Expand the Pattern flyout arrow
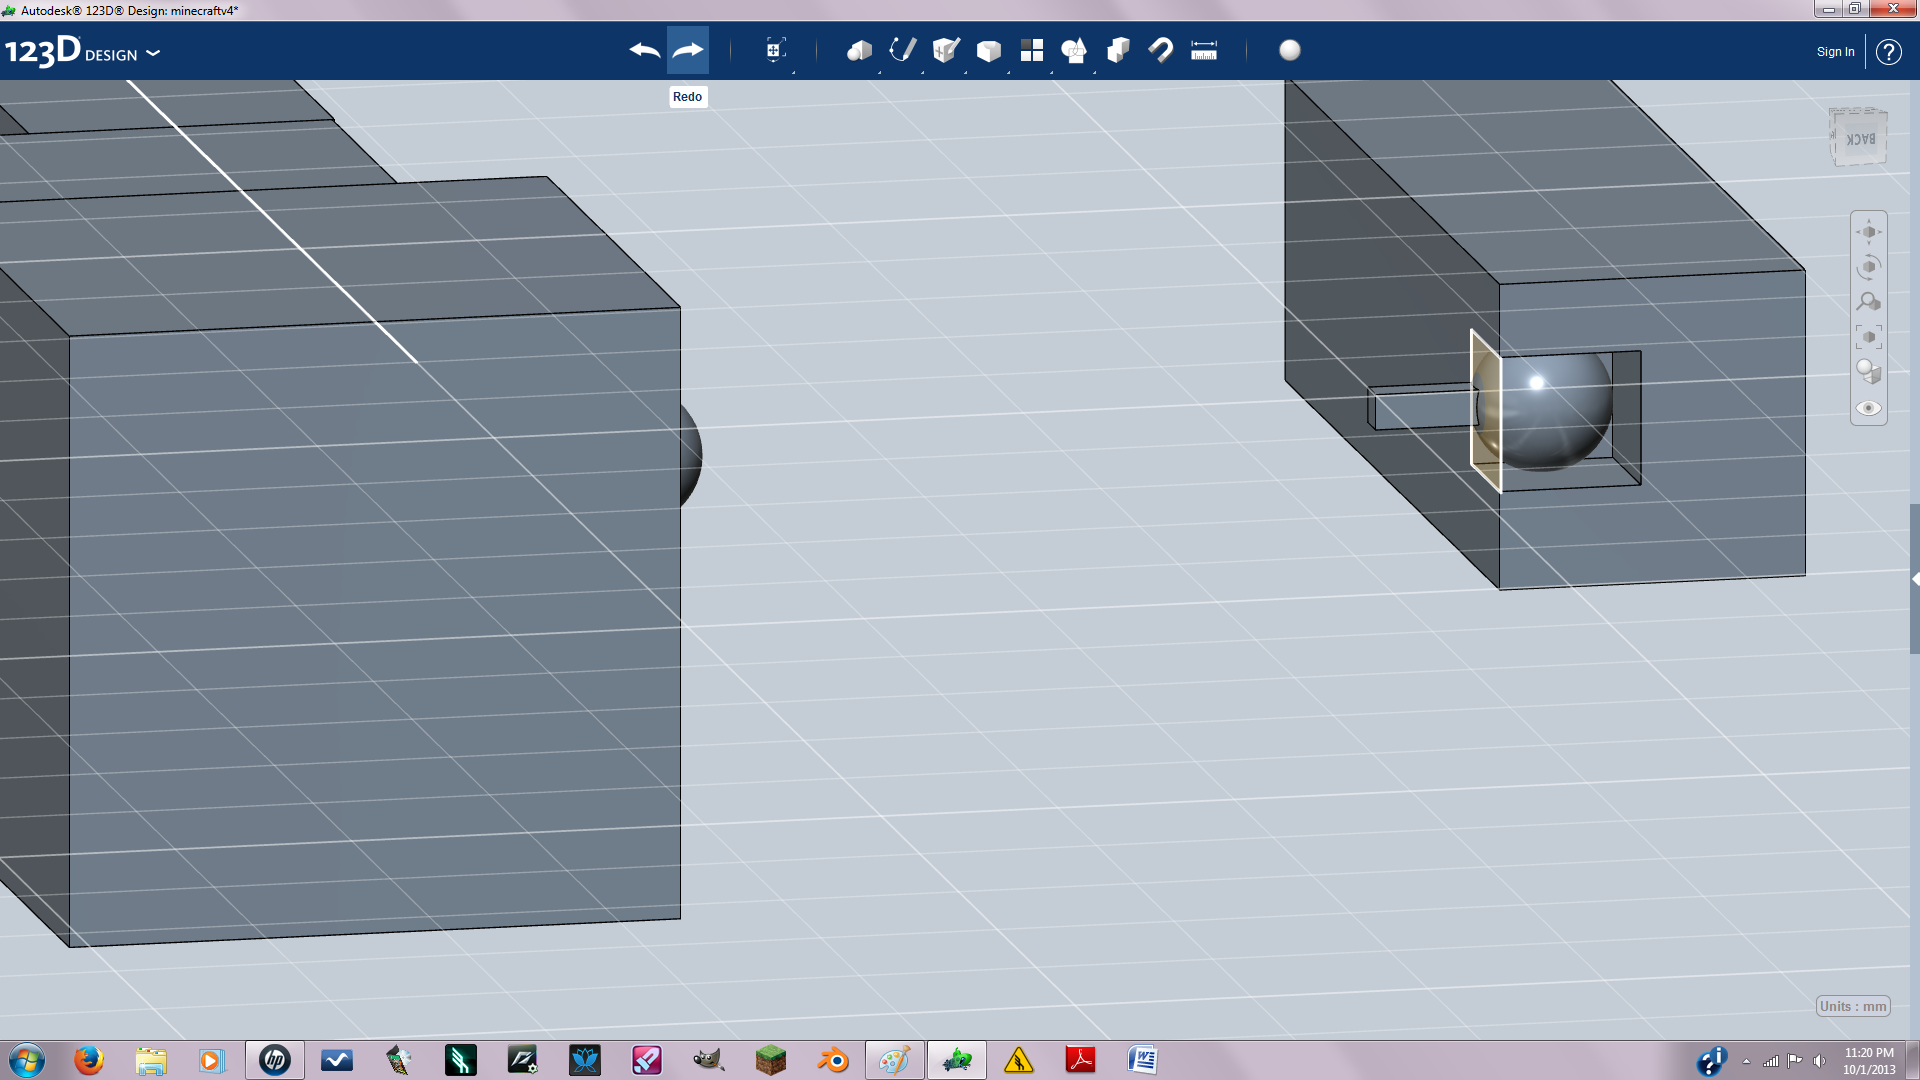 coord(1052,71)
